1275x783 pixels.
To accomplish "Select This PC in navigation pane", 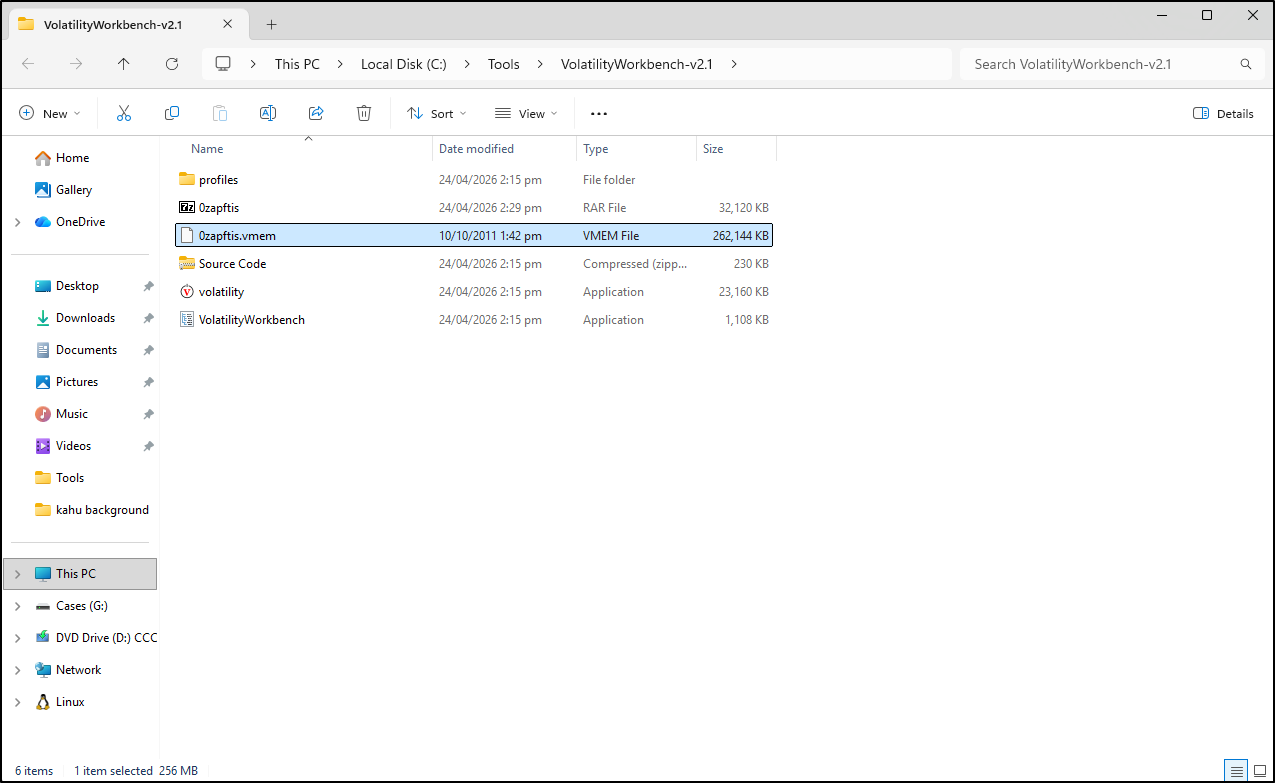I will point(80,574).
